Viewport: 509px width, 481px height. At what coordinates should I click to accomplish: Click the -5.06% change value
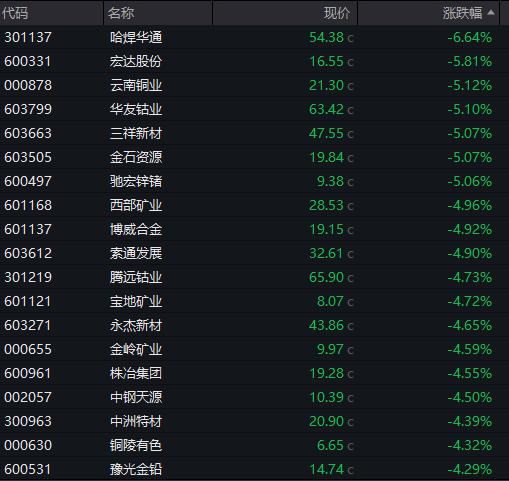[x=469, y=181]
